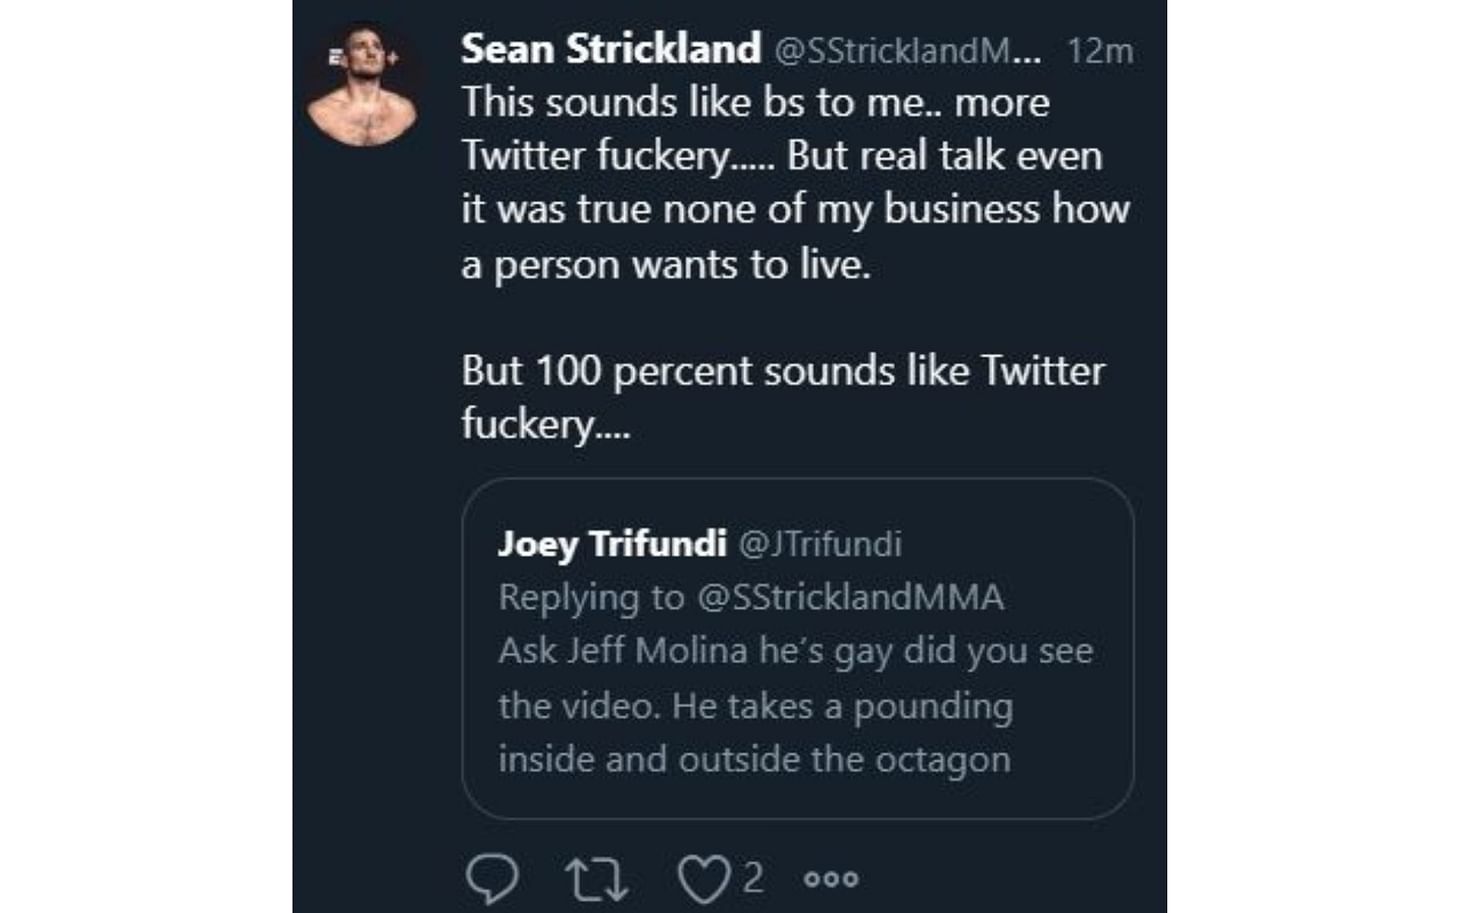This screenshot has height=913, width=1460.
Task: Click the 'But 100 percent sounds' paragraph
Action: (x=782, y=371)
